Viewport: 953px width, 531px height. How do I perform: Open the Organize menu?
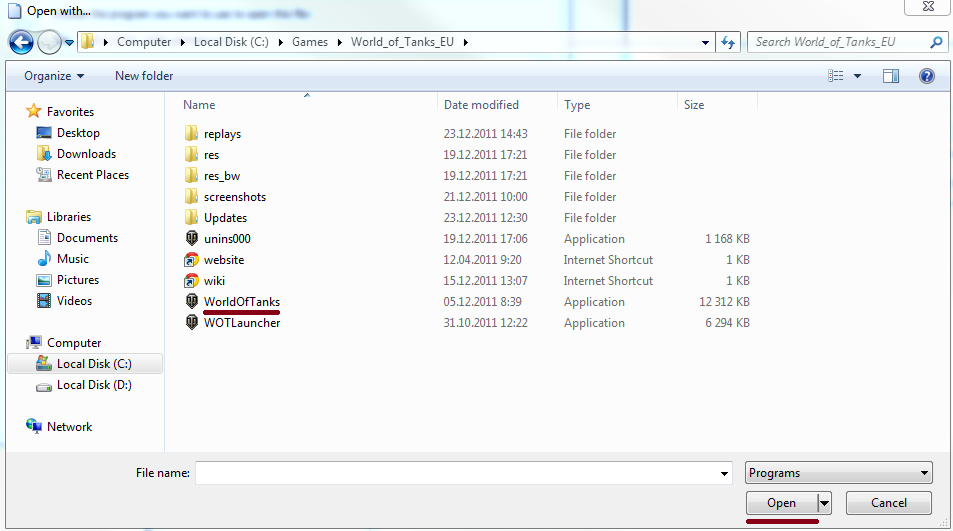click(54, 76)
